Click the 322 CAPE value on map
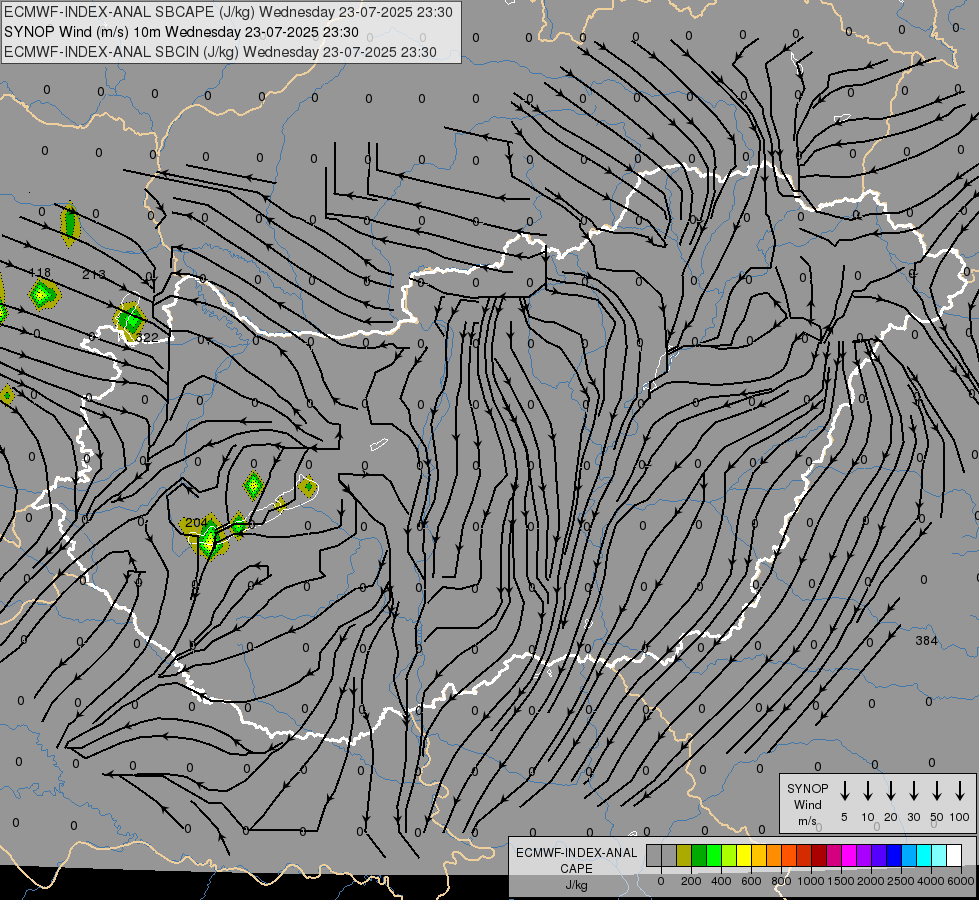 pyautogui.click(x=147, y=338)
